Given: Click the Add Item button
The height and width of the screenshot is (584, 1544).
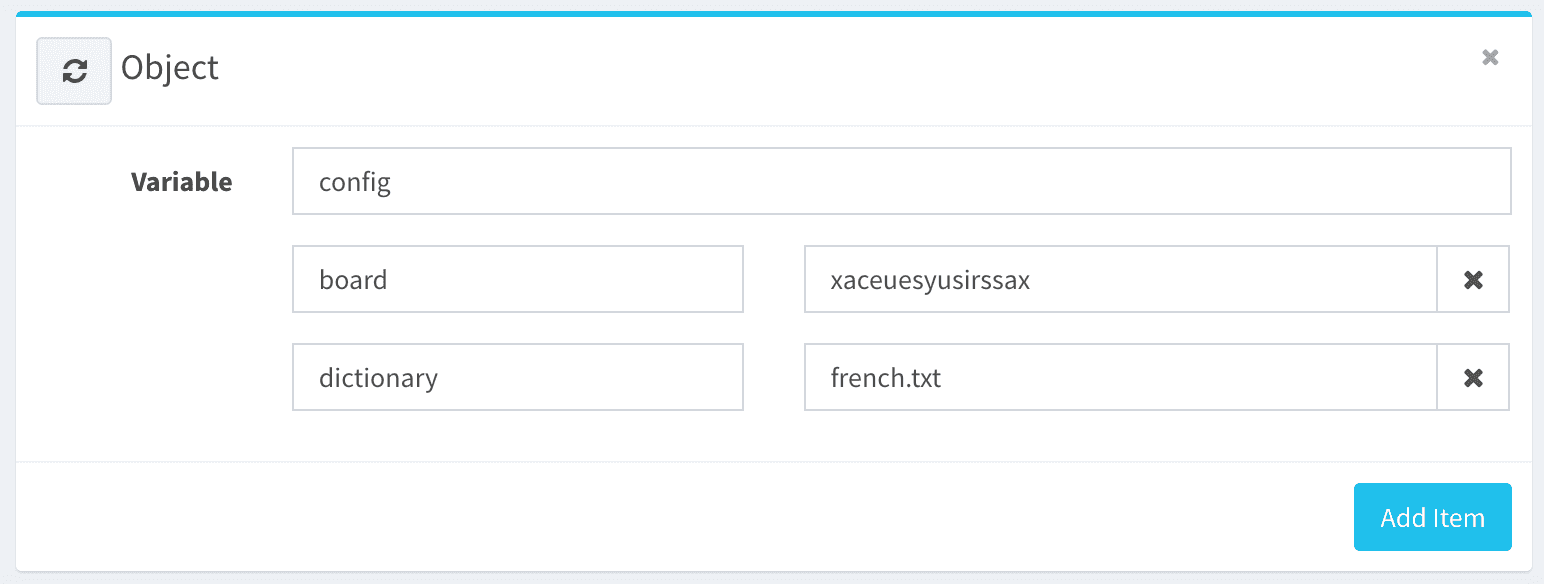Looking at the screenshot, I should pyautogui.click(x=1432, y=518).
